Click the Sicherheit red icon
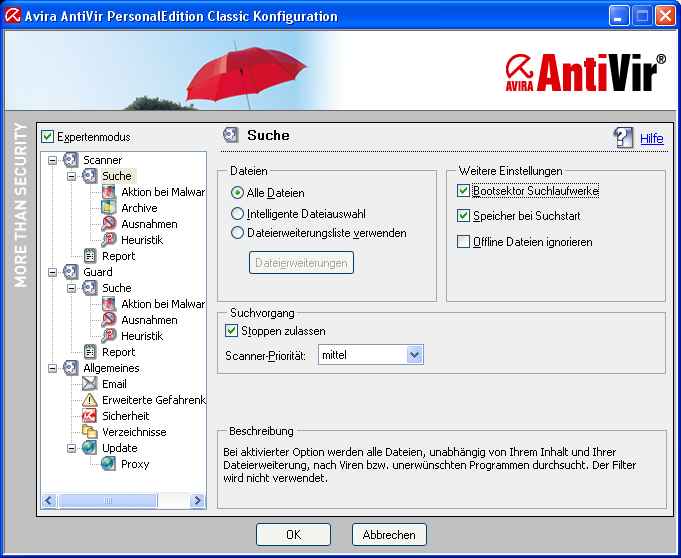The height and width of the screenshot is (558, 681). pyautogui.click(x=89, y=416)
